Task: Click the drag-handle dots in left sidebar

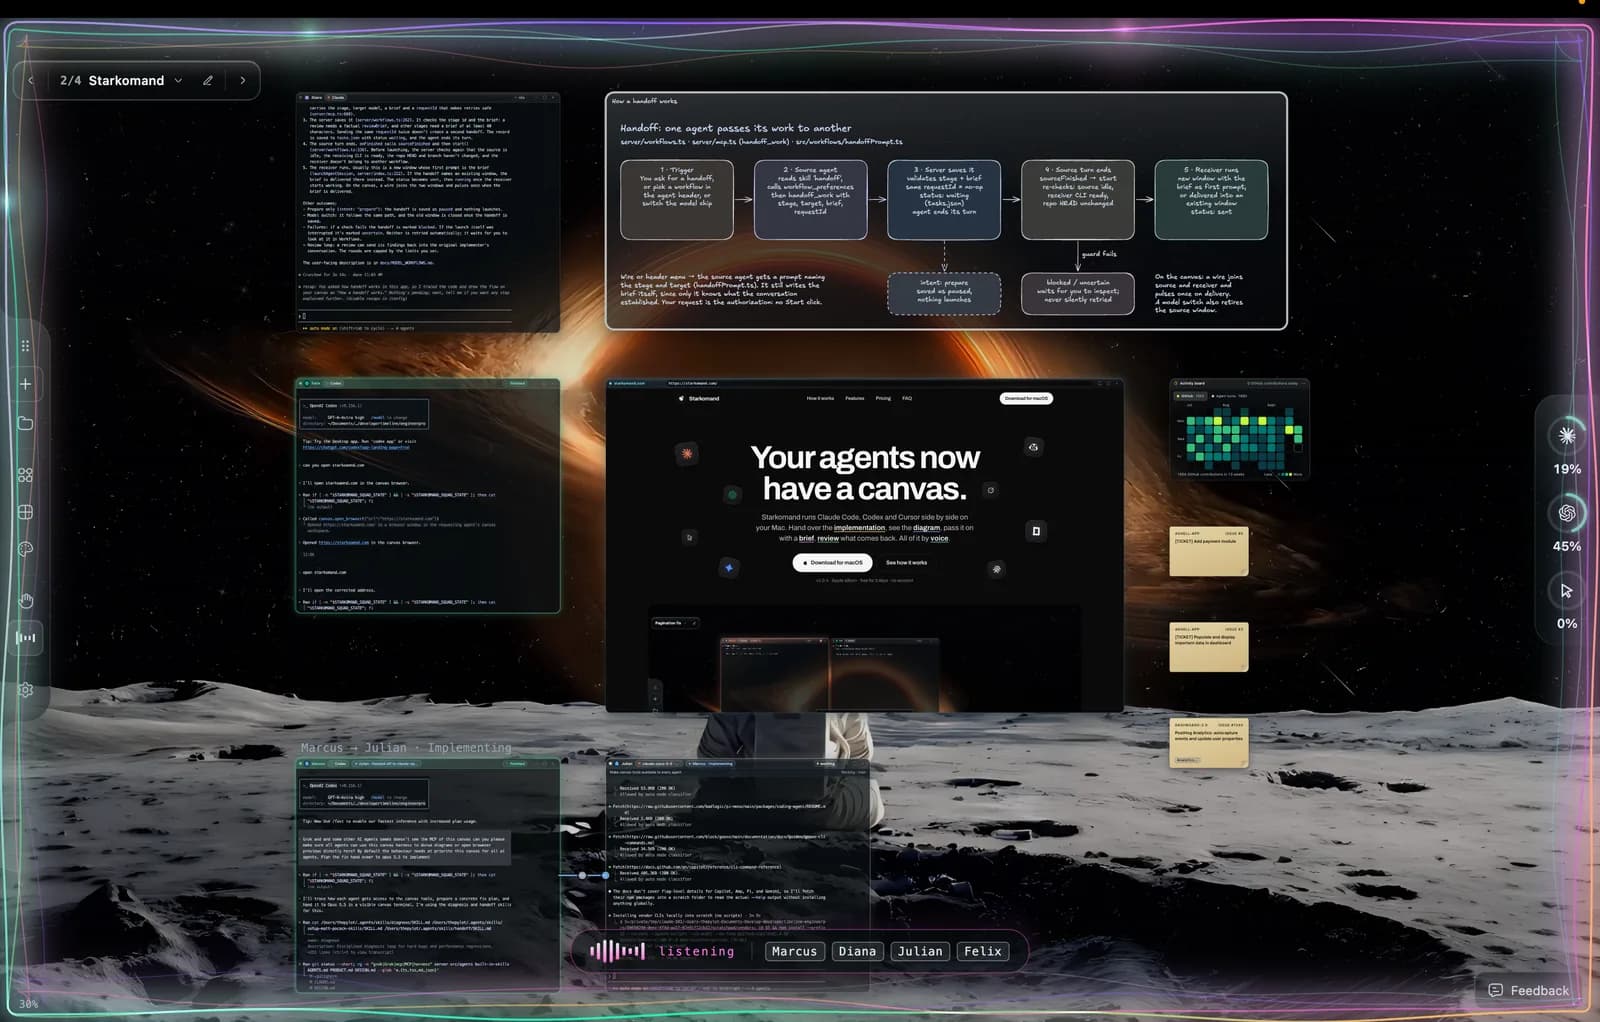Action: (x=26, y=346)
